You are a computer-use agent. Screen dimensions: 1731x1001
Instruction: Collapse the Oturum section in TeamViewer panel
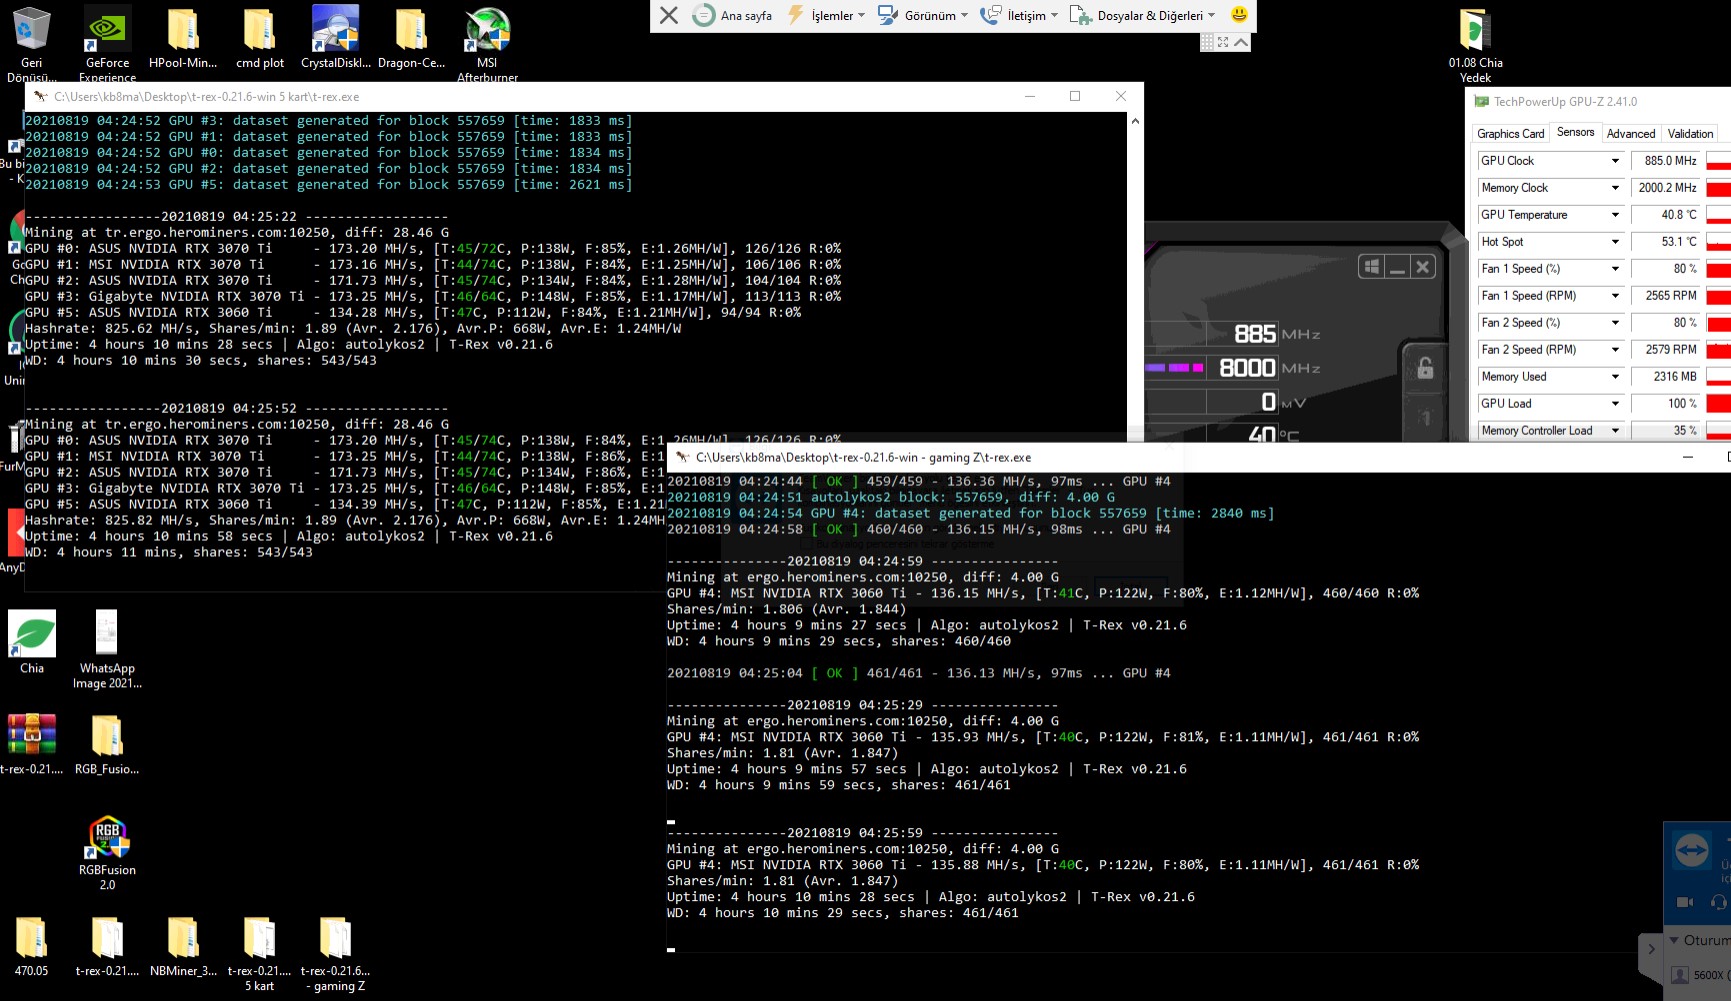(1674, 940)
